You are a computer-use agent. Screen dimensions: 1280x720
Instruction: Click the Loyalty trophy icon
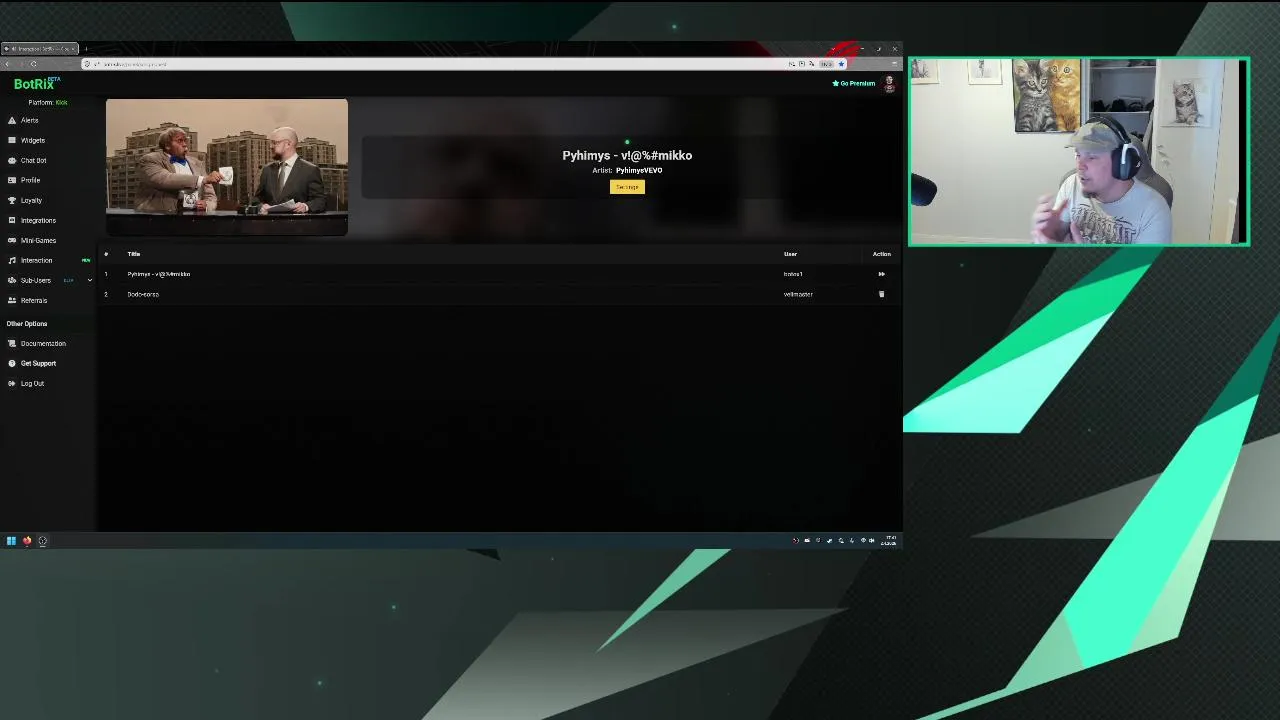pos(12,200)
